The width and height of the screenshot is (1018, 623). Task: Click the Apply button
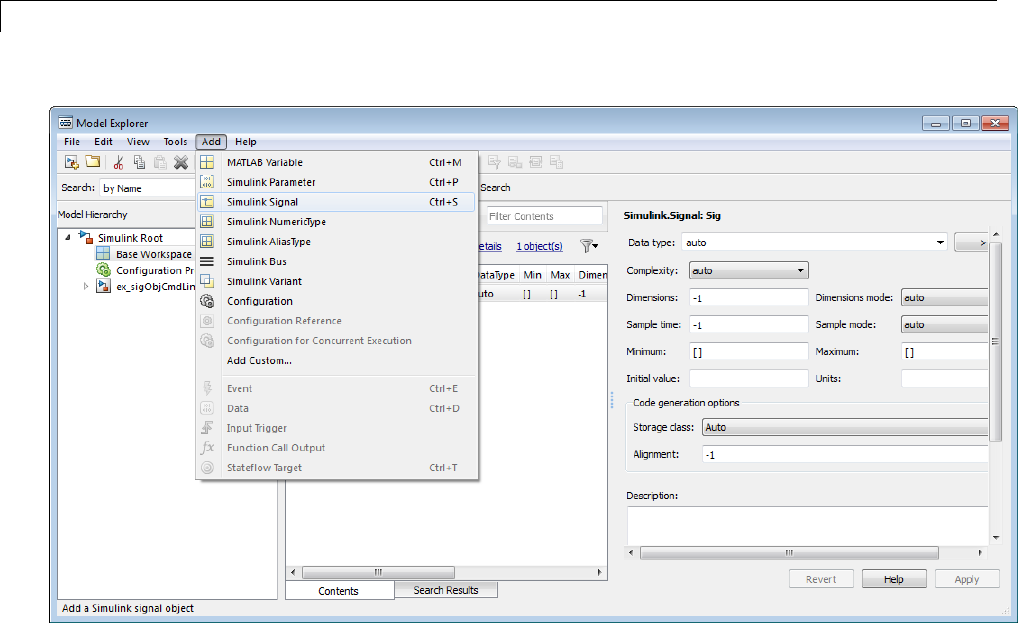tap(967, 580)
